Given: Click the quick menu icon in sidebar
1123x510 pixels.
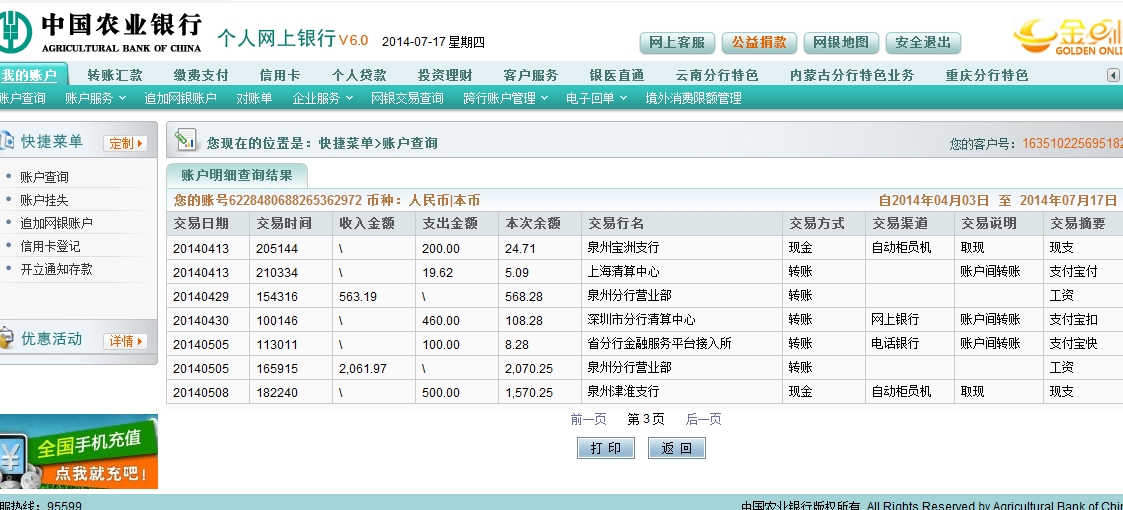Looking at the screenshot, I should coord(7,142).
